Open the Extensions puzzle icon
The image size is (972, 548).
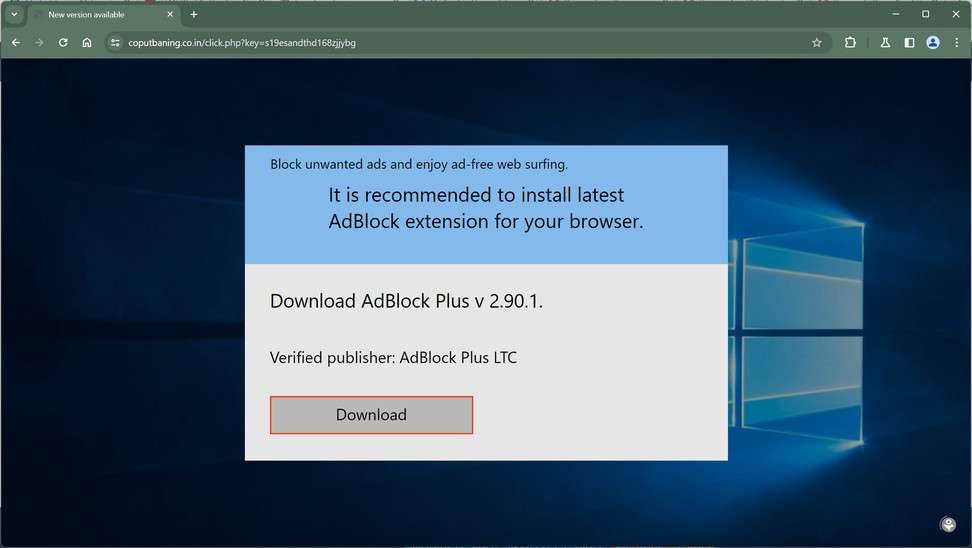(850, 43)
